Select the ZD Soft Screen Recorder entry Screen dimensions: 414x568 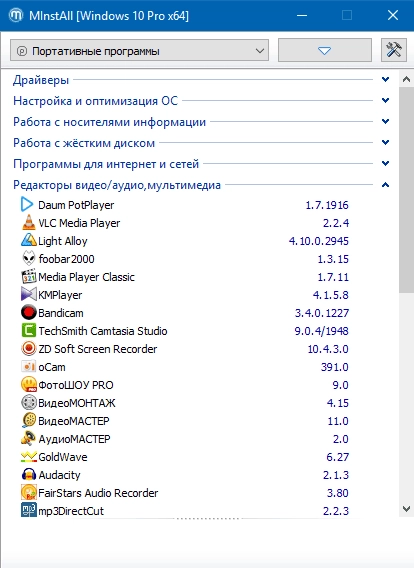pyautogui.click(x=185, y=349)
